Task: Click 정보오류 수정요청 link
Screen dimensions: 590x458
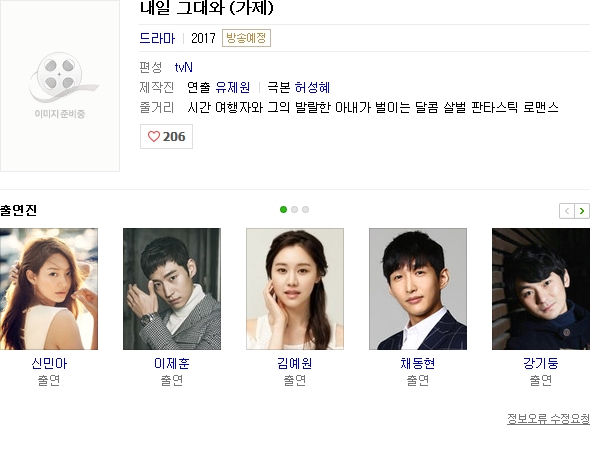Action: coord(548,418)
